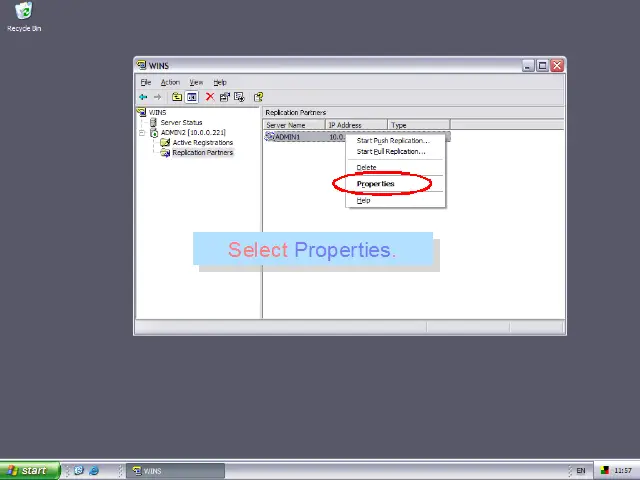The image size is (640, 480).
Task: Click the Export List toolbar icon
Action: [239, 97]
